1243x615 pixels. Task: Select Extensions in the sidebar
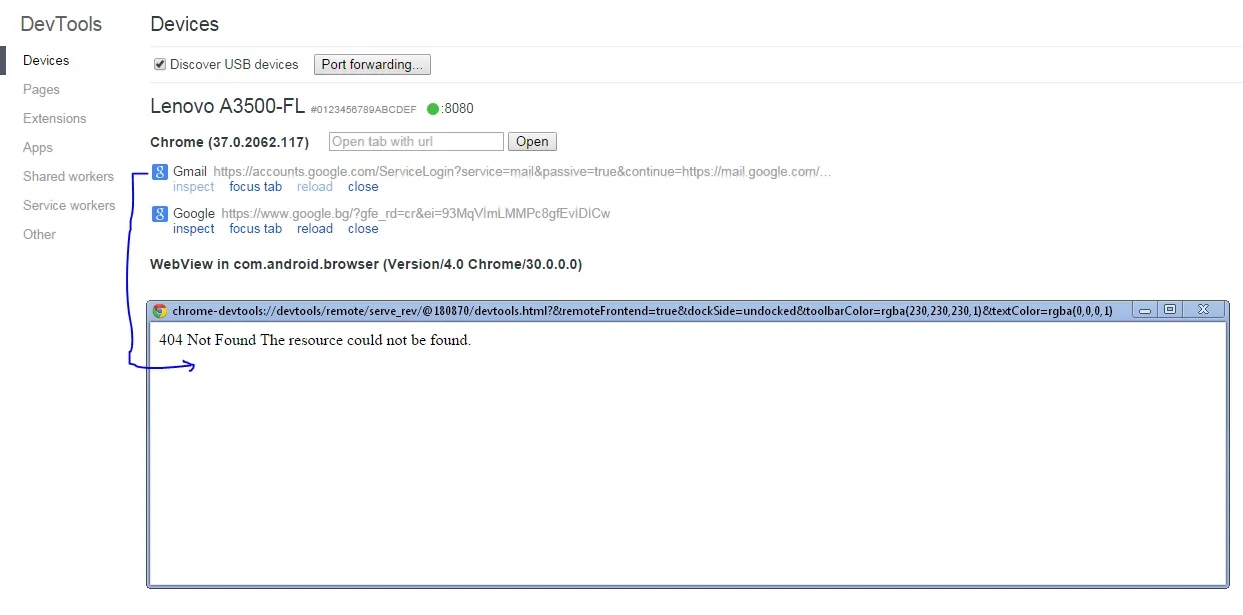pyautogui.click(x=54, y=119)
